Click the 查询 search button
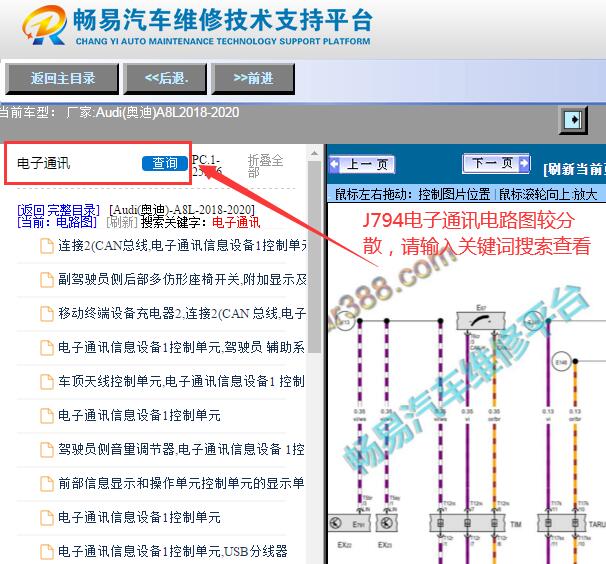606x564 pixels. coord(165,163)
